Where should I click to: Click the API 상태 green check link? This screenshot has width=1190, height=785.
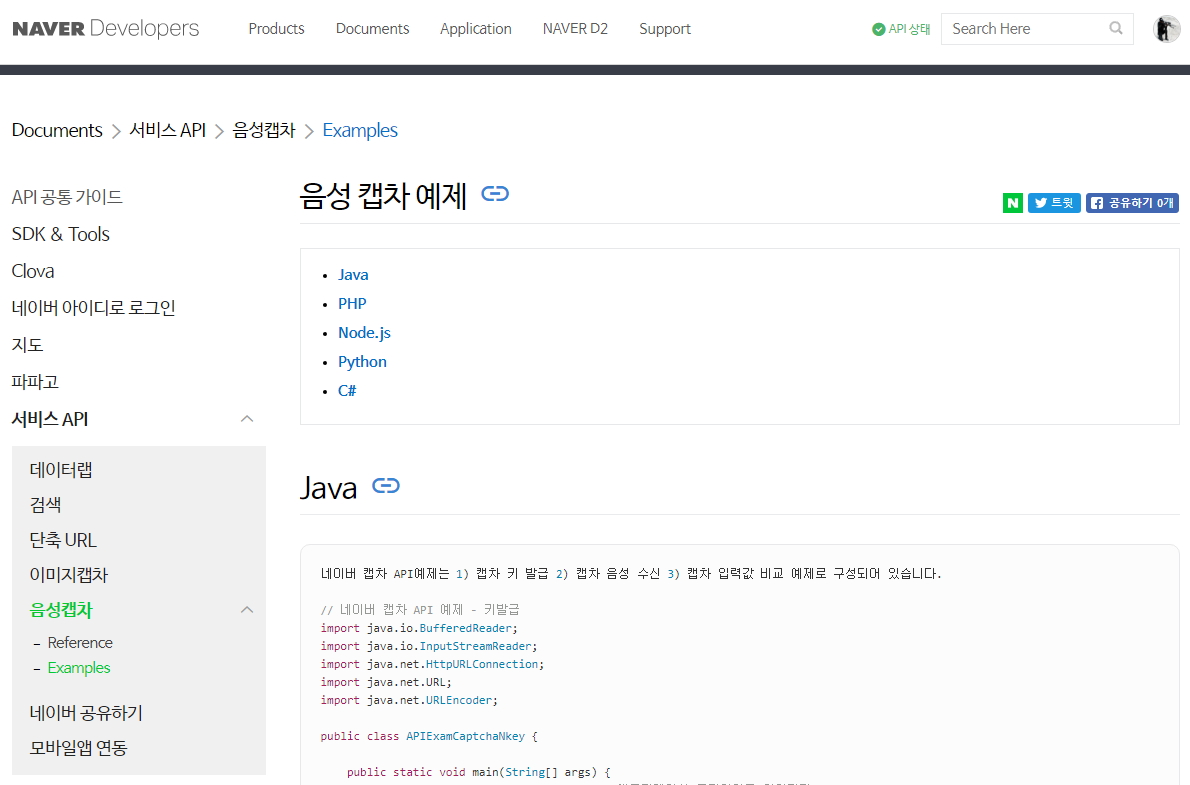pos(901,29)
